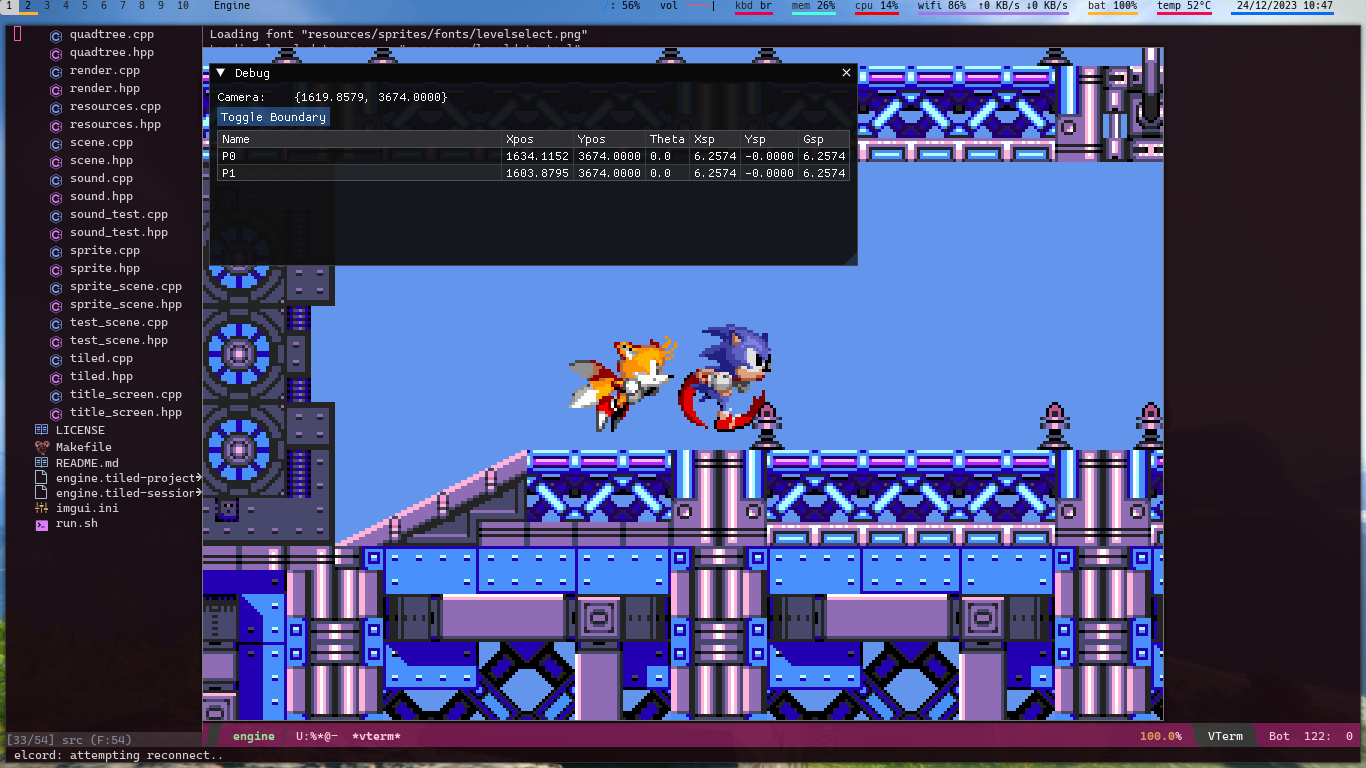
Task: Click the LICENSE file icon
Action: point(41,431)
